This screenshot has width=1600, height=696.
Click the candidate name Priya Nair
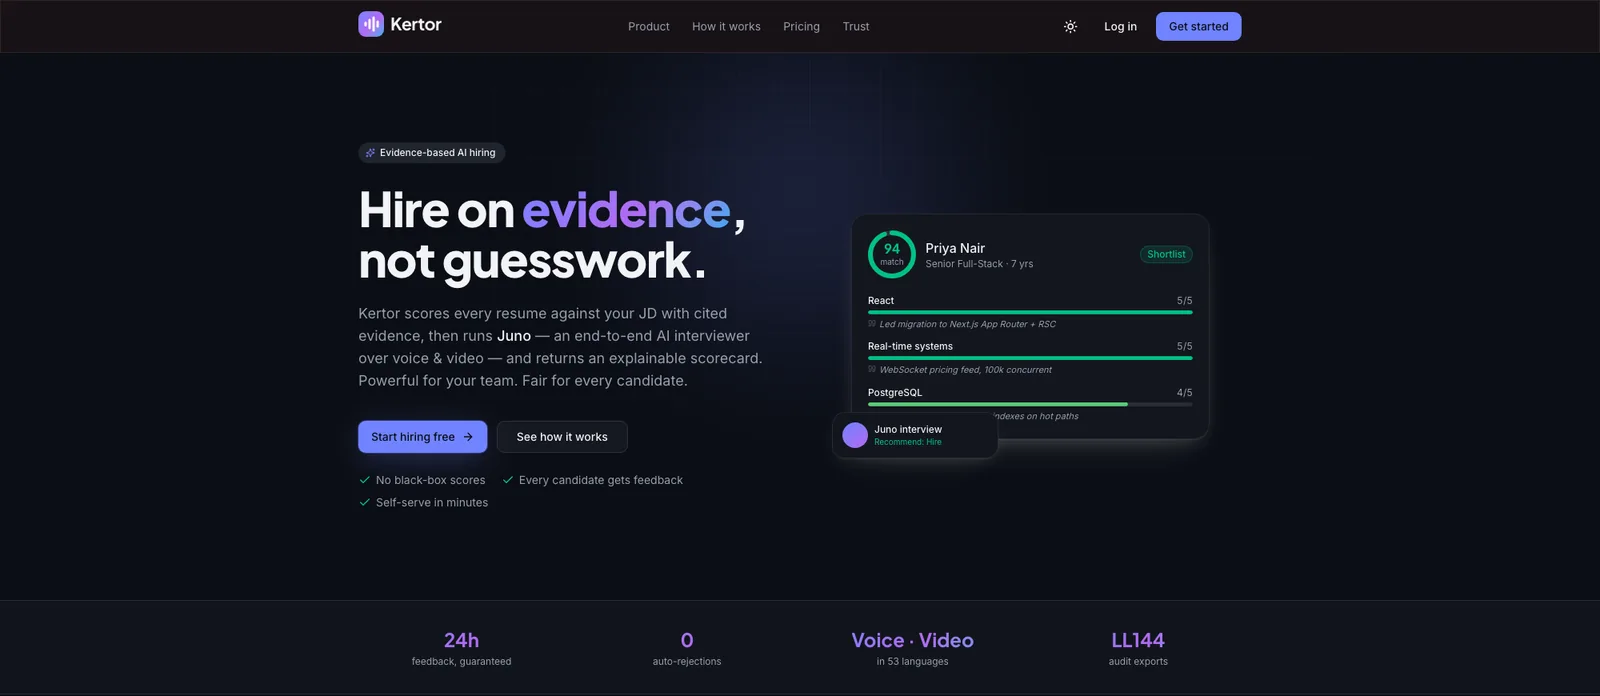[x=955, y=248]
